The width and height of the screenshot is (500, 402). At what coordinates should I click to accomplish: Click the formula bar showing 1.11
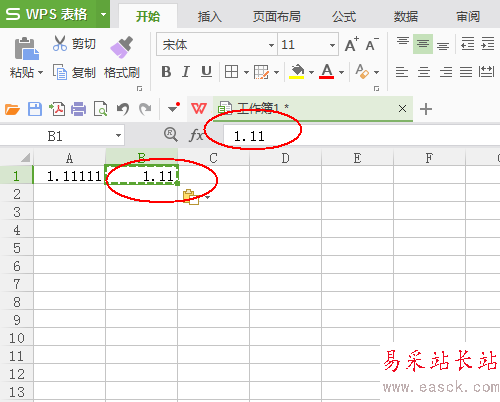coord(362,136)
